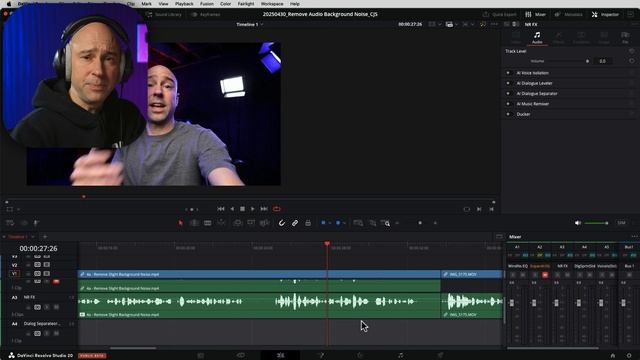Viewport: 640px width, 360px height.
Task: Click the DIM audio button
Action: coord(621,223)
